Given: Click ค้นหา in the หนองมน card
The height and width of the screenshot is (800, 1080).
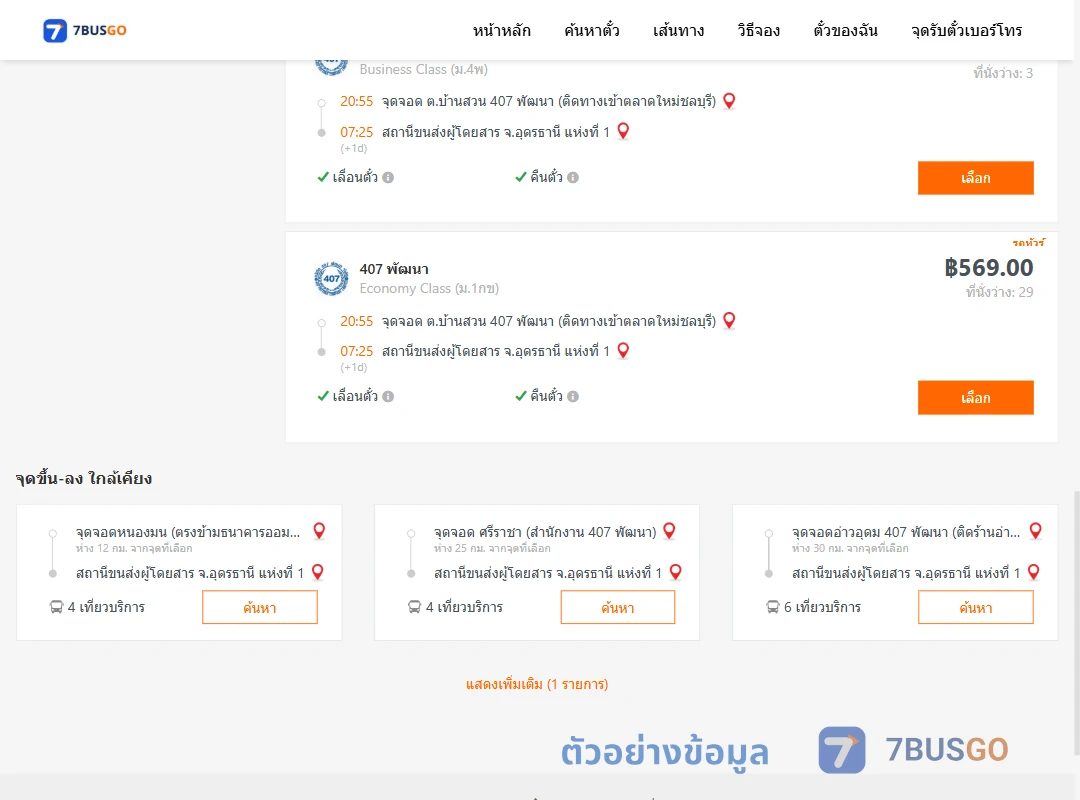Looking at the screenshot, I should [x=260, y=608].
